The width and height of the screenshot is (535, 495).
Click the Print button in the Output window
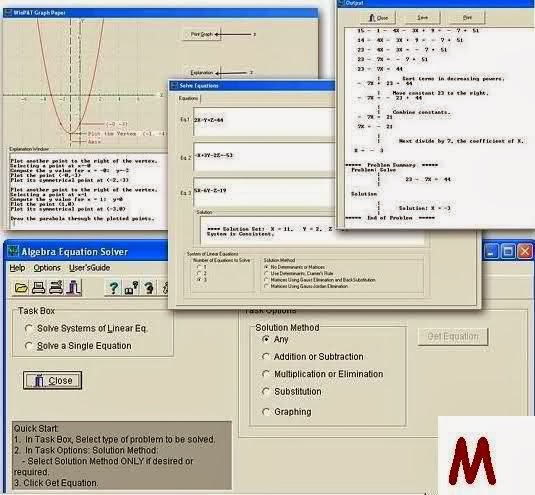(467, 17)
